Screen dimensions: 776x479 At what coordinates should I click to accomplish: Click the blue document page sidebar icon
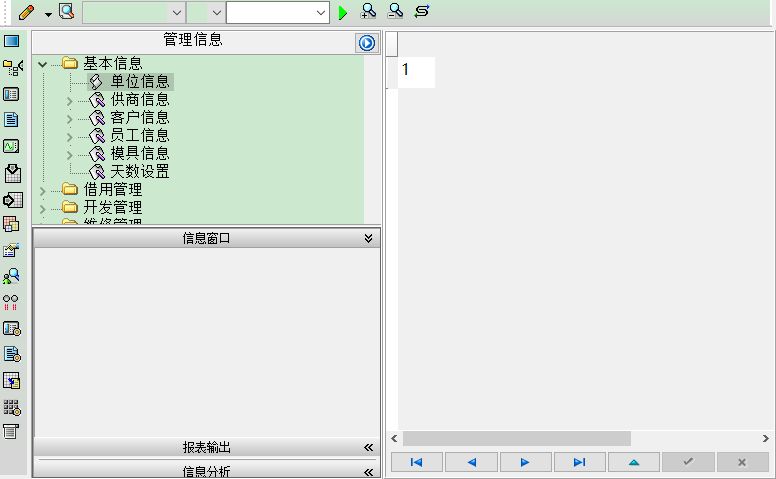[x=11, y=120]
